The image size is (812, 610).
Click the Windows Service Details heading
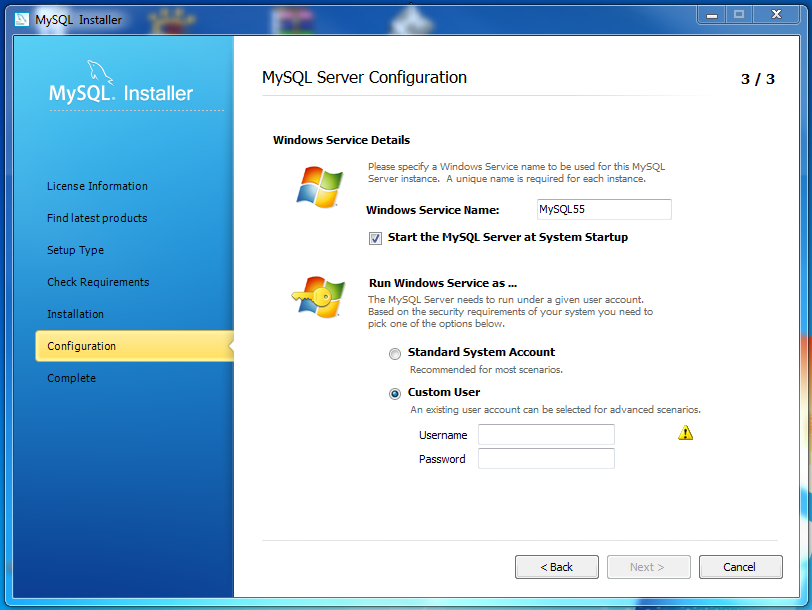point(341,140)
